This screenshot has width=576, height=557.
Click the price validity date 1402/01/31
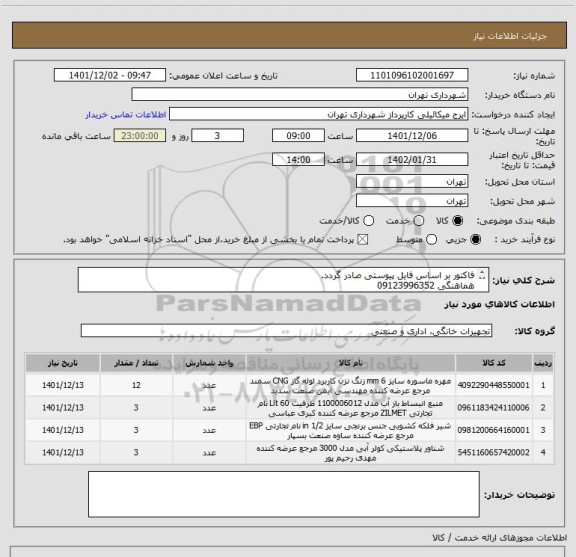(412, 159)
